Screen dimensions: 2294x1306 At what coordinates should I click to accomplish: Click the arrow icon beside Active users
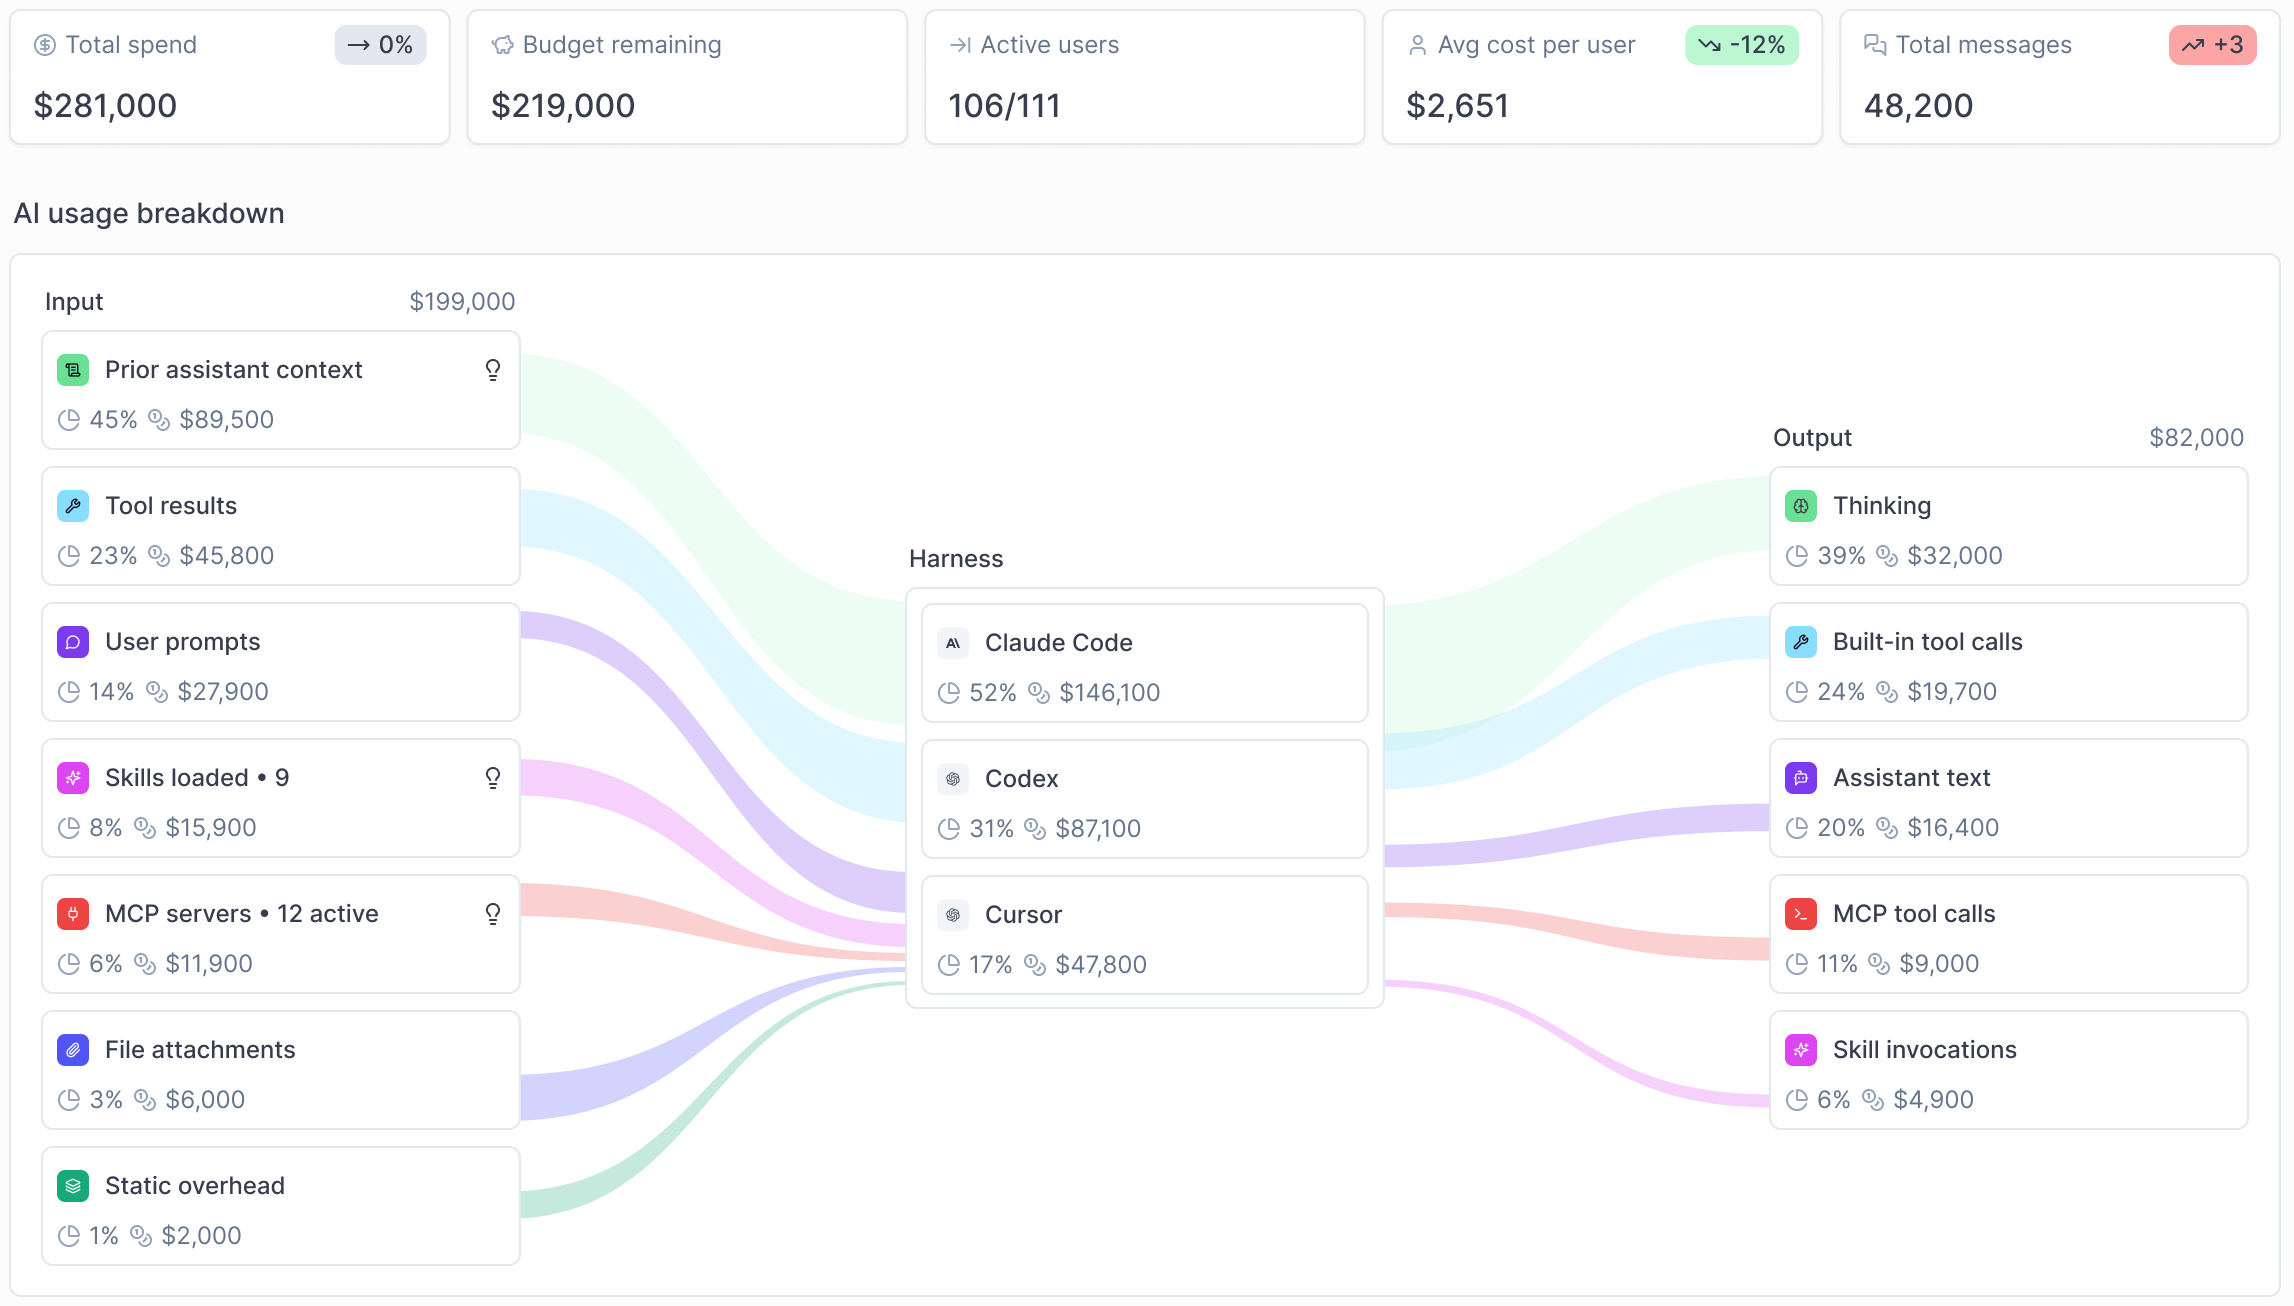[960, 45]
